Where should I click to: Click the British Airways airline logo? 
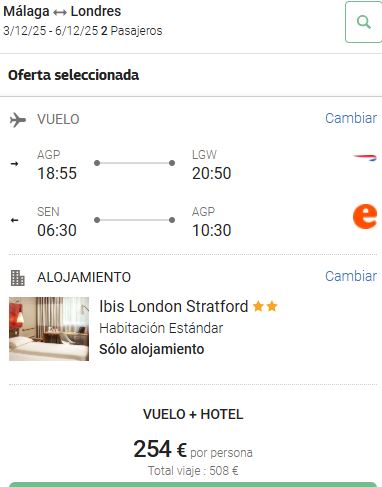[x=365, y=158]
